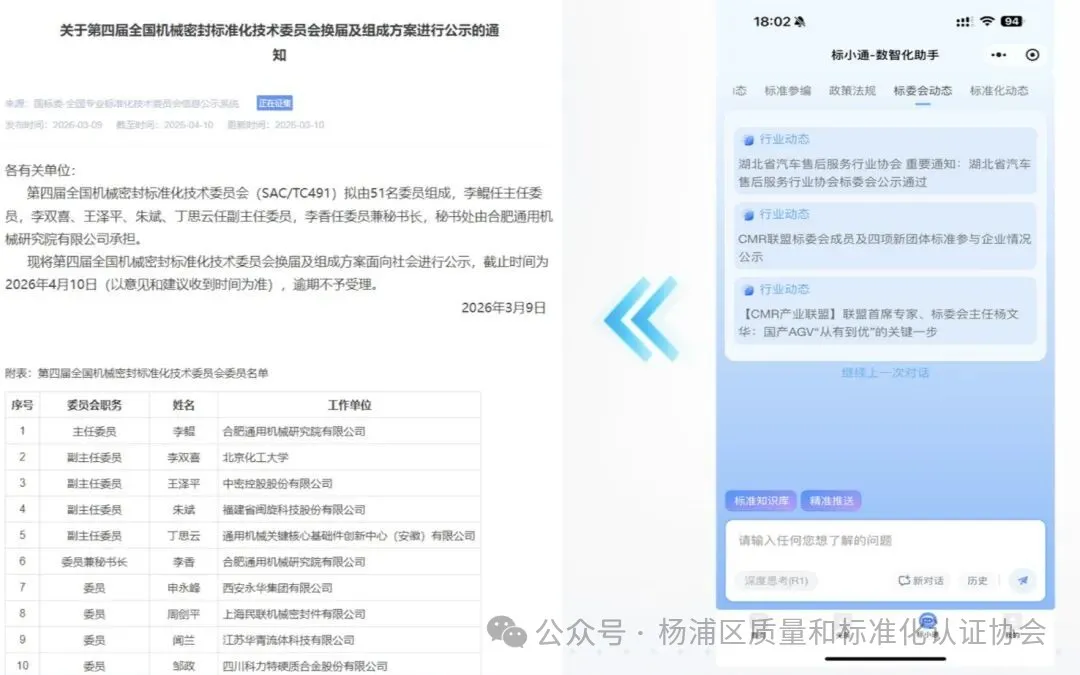Toggle 深度思考(R1) mode
Viewport: 1080px width, 675px height.
point(776,580)
